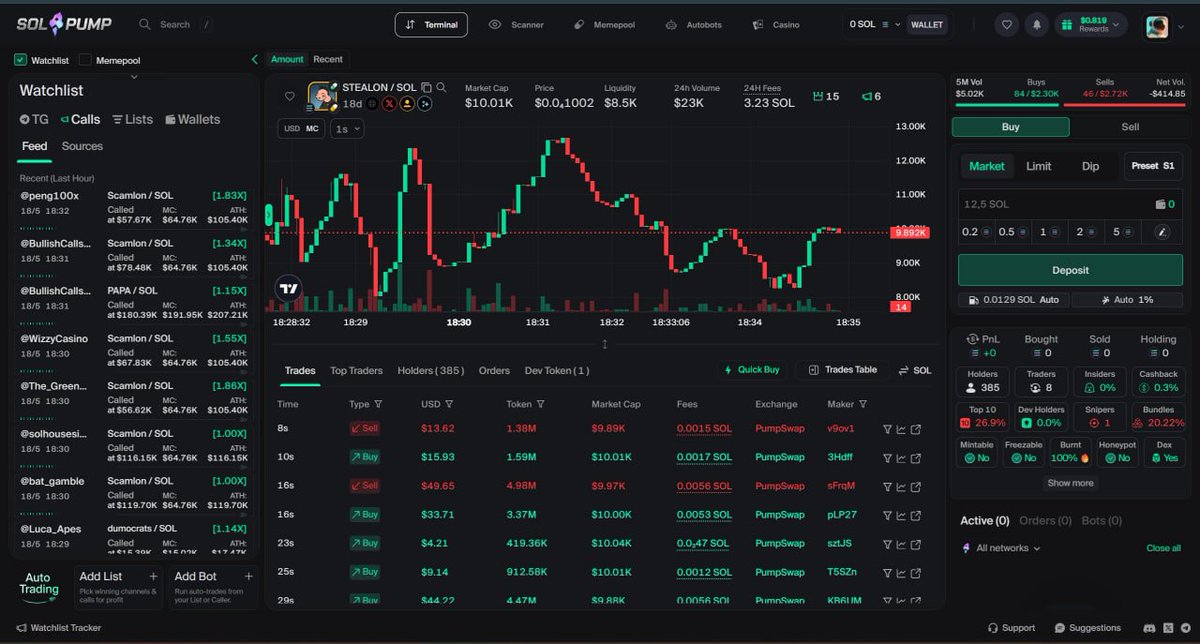Open the @peng100x Scamlon call entry
Image resolution: width=1200 pixels, height=644 pixels.
tap(134, 208)
